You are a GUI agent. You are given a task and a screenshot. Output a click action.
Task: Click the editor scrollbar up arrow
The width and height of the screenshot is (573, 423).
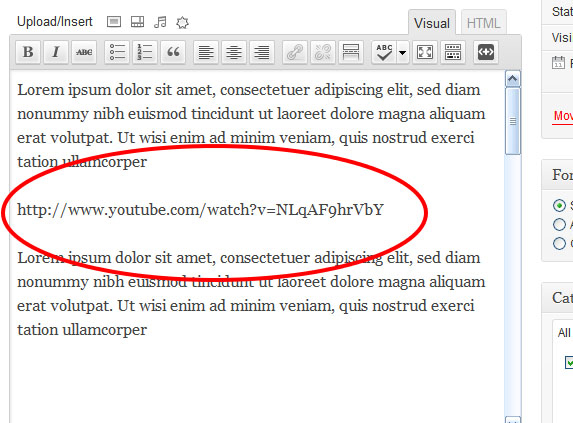point(513,79)
